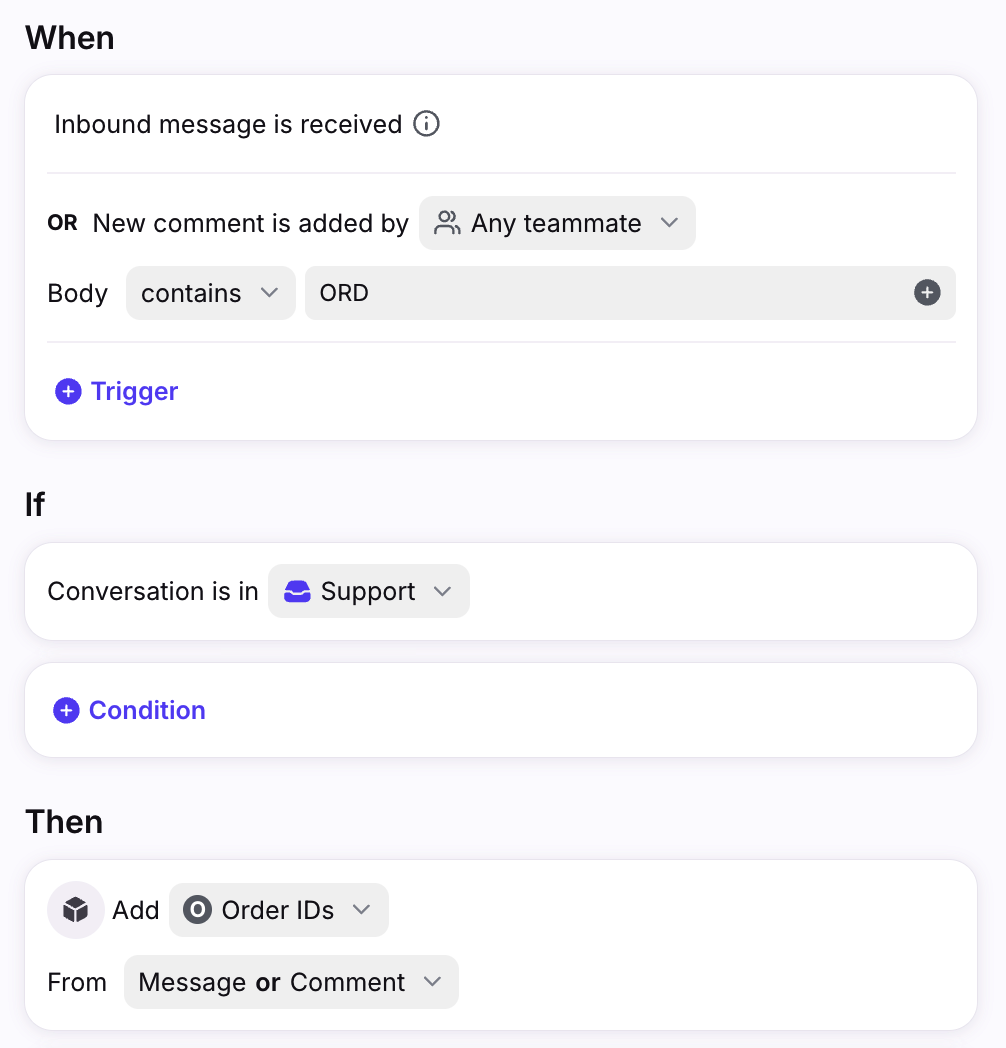This screenshot has width=1006, height=1048.
Task: Click the cube icon next to Add
Action: pyautogui.click(x=76, y=910)
